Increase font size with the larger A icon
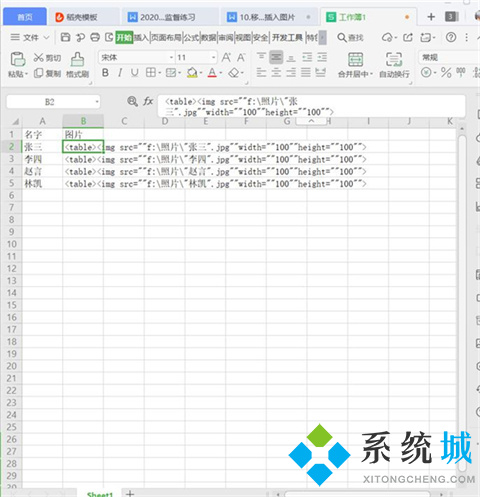The height and width of the screenshot is (497, 480). [x=226, y=57]
